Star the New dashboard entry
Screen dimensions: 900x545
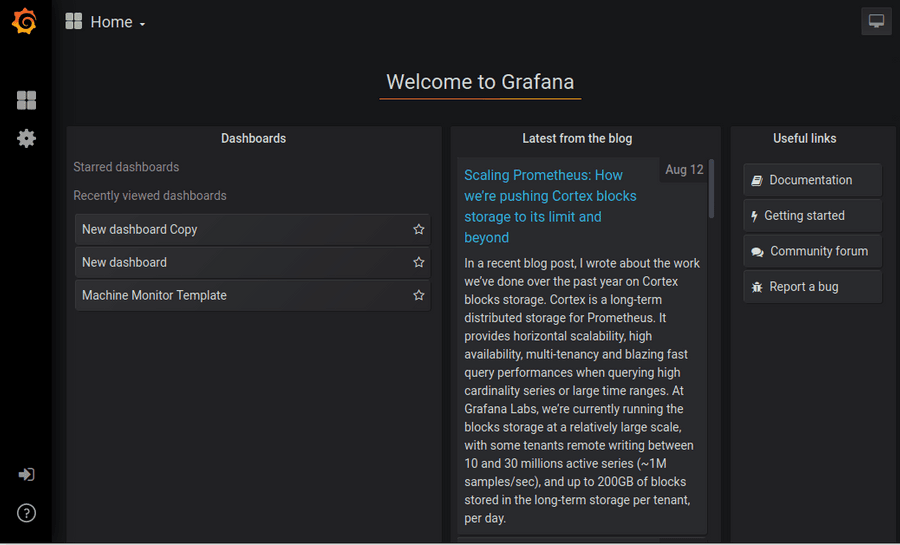418,262
